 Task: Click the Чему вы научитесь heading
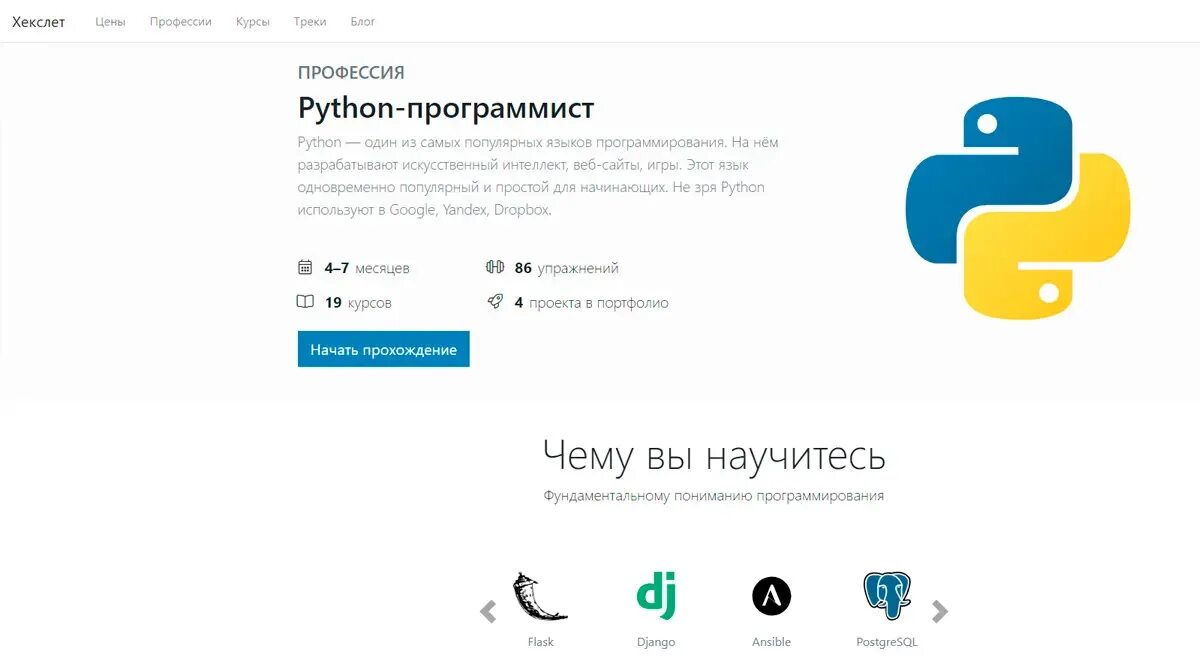tap(714, 455)
